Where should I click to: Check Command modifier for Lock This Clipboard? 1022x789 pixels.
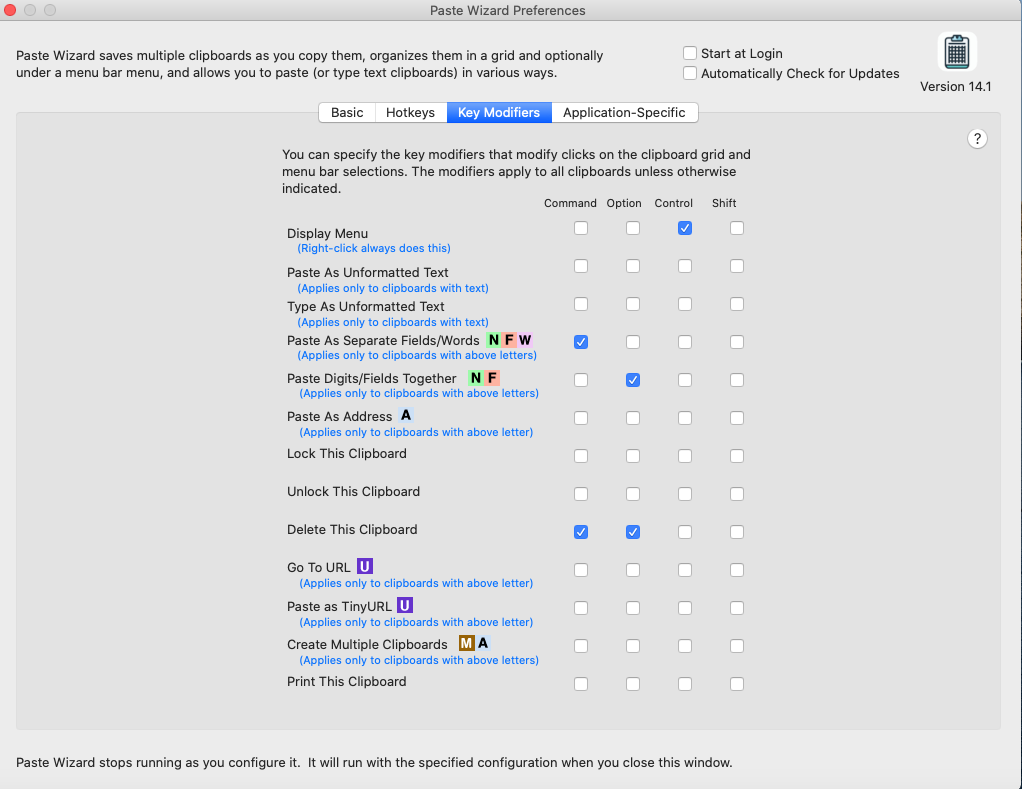click(581, 456)
